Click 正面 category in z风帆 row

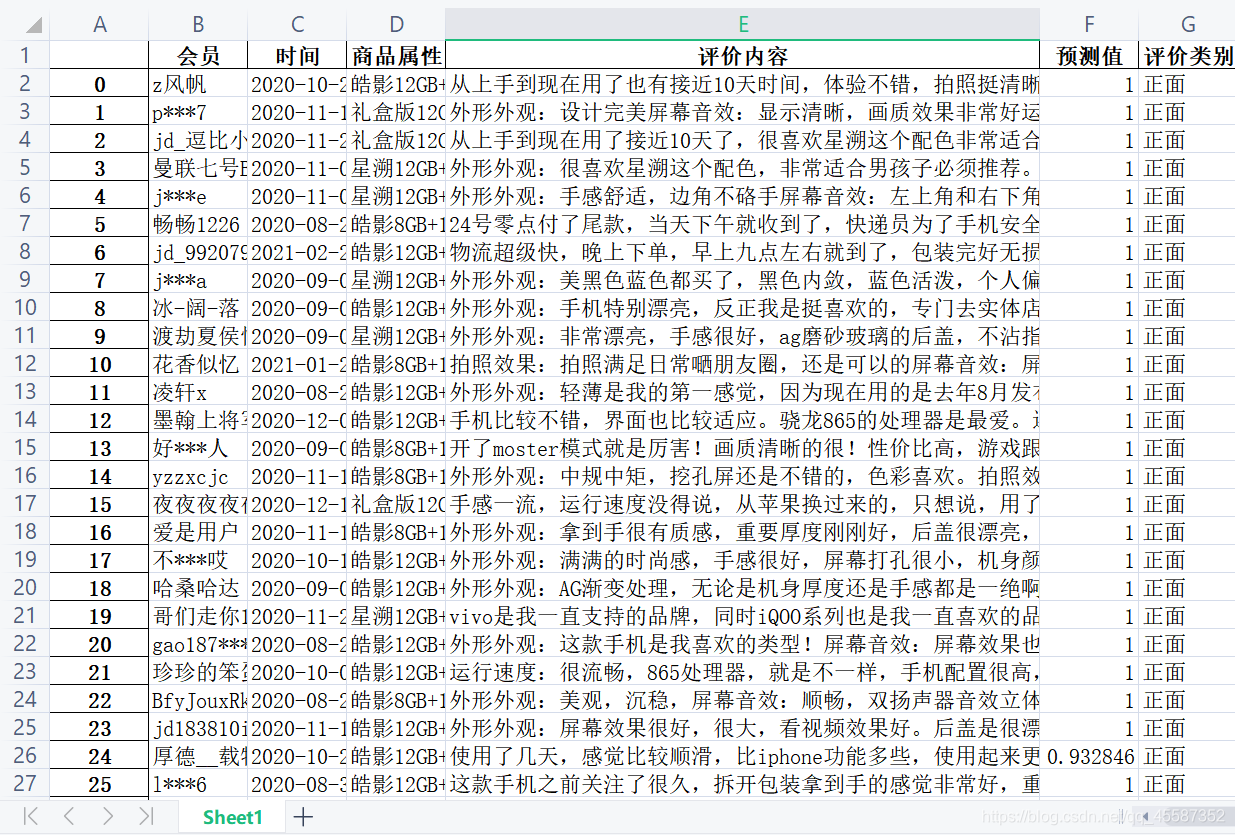(x=1187, y=84)
